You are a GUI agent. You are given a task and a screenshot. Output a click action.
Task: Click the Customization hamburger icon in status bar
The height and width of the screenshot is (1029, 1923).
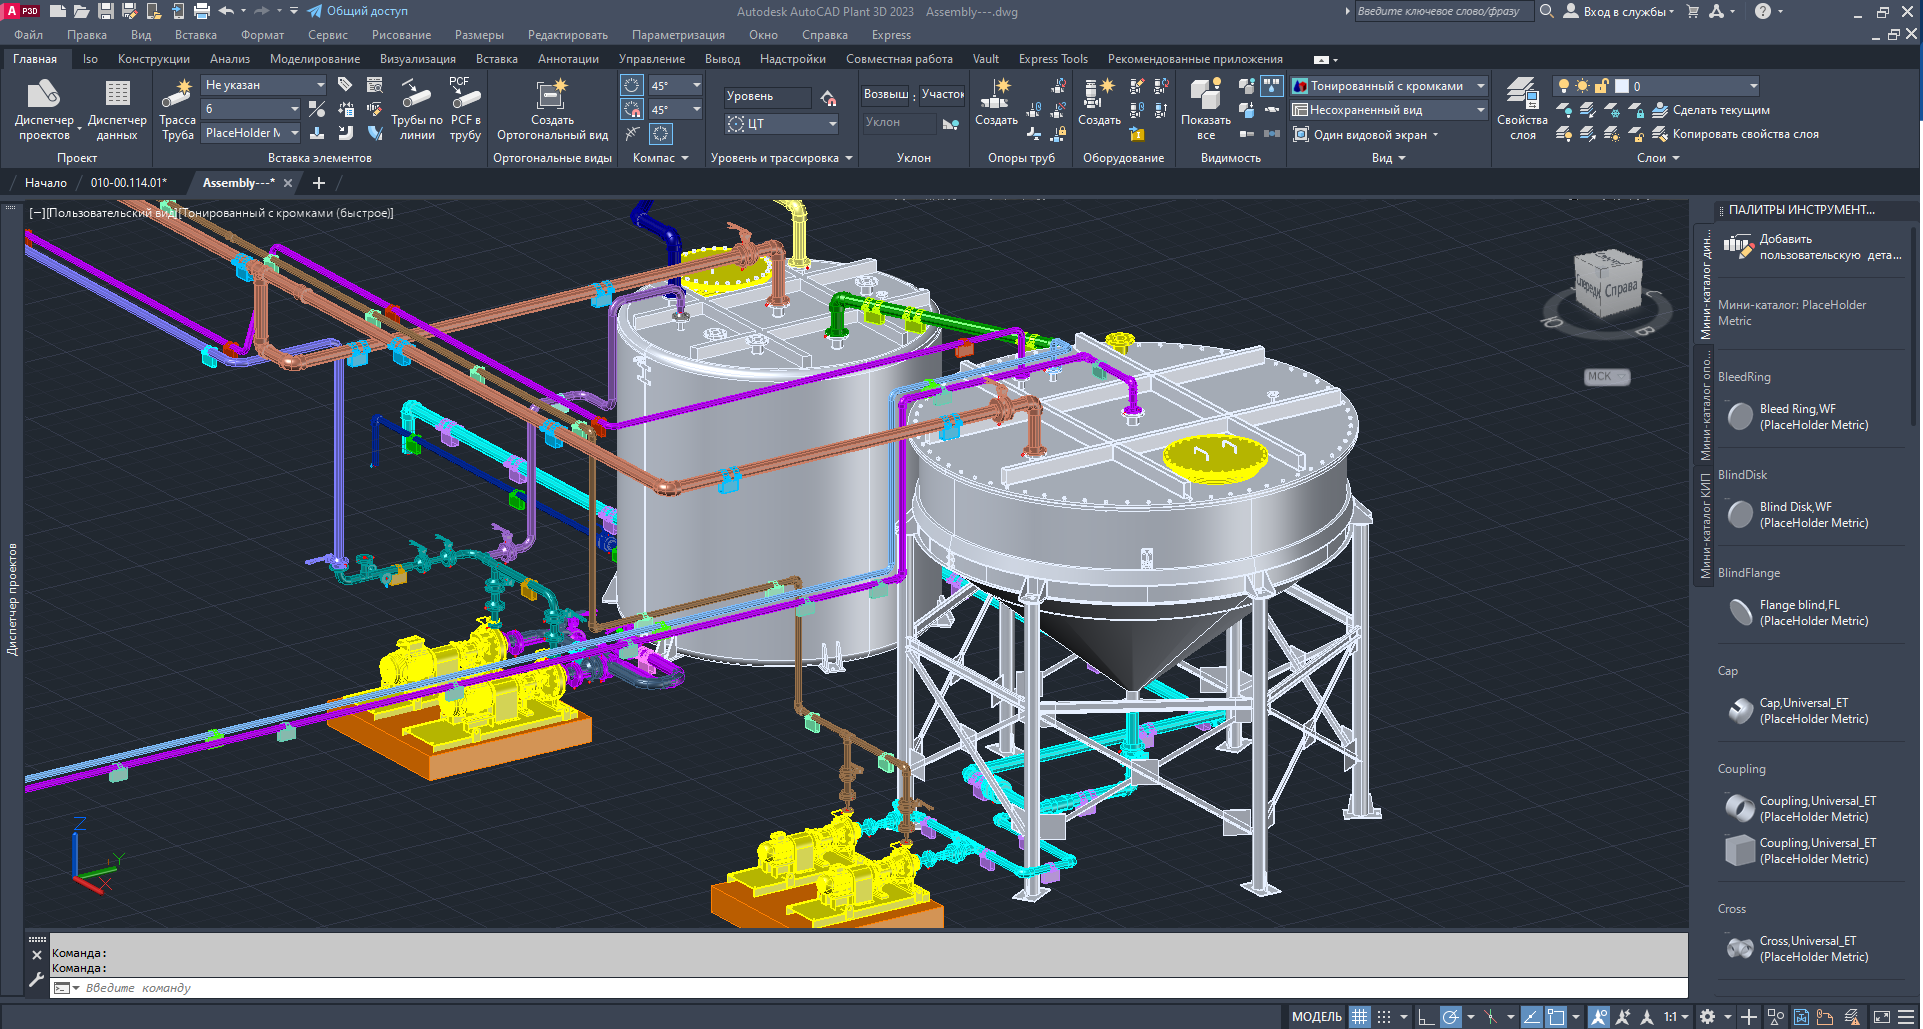pyautogui.click(x=1908, y=1017)
